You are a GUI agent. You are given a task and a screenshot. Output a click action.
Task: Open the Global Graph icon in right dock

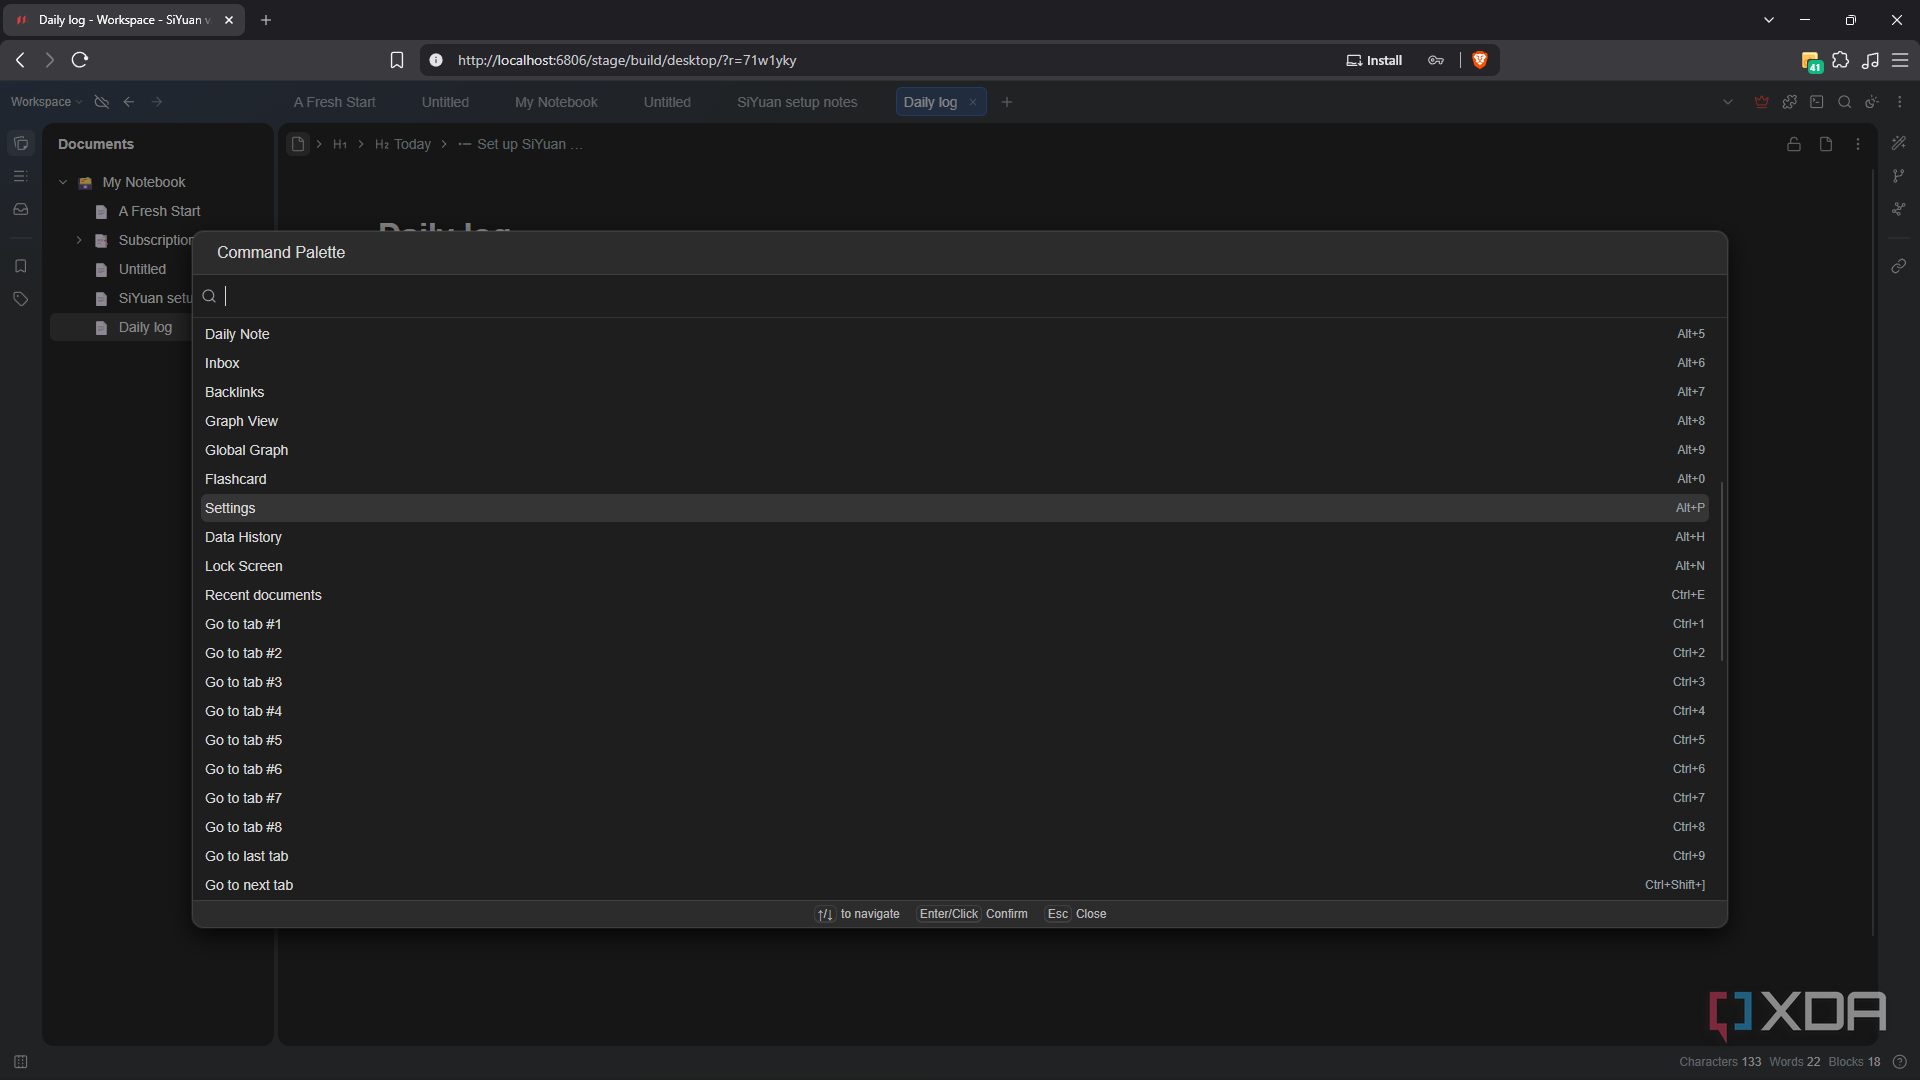point(1899,210)
